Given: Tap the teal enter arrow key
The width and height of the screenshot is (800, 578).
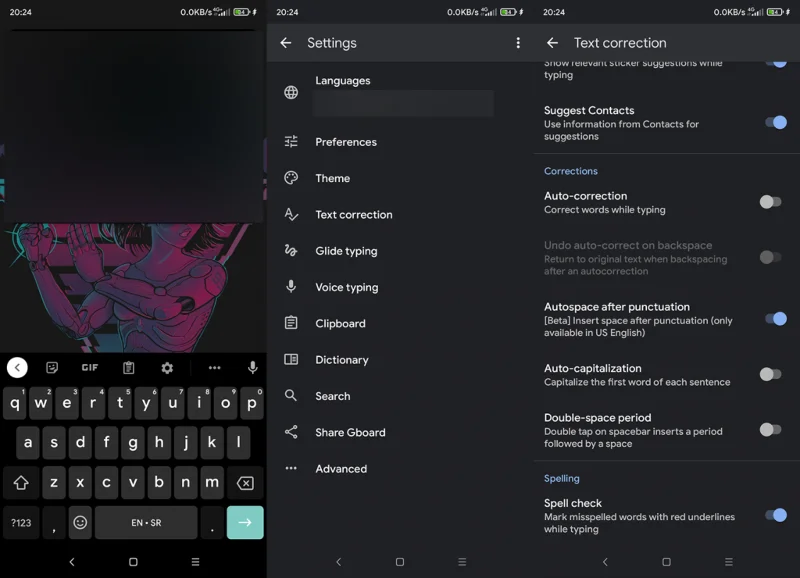Looking at the screenshot, I should coord(245,522).
